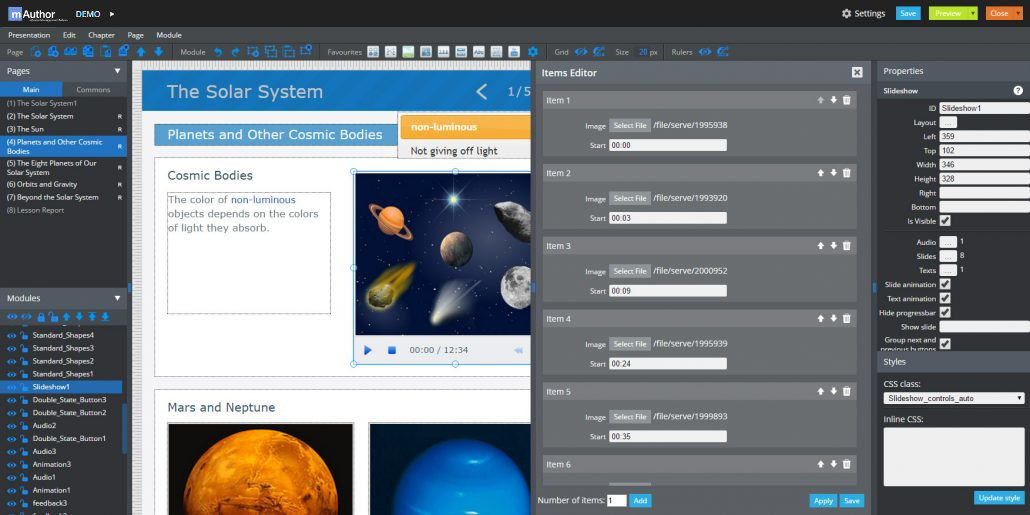The height and width of the screenshot is (515, 1030).
Task: Switch to Commons tab in Pages
Action: 93,89
